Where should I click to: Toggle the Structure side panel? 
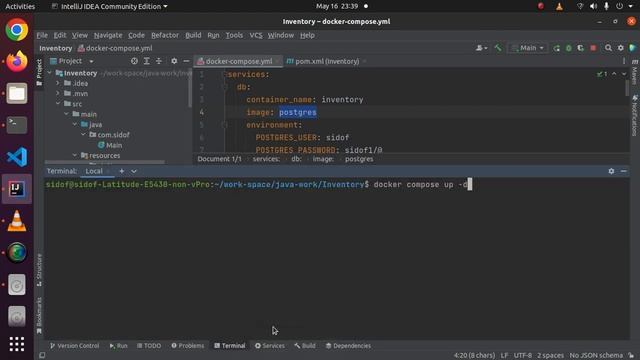pos(39,270)
